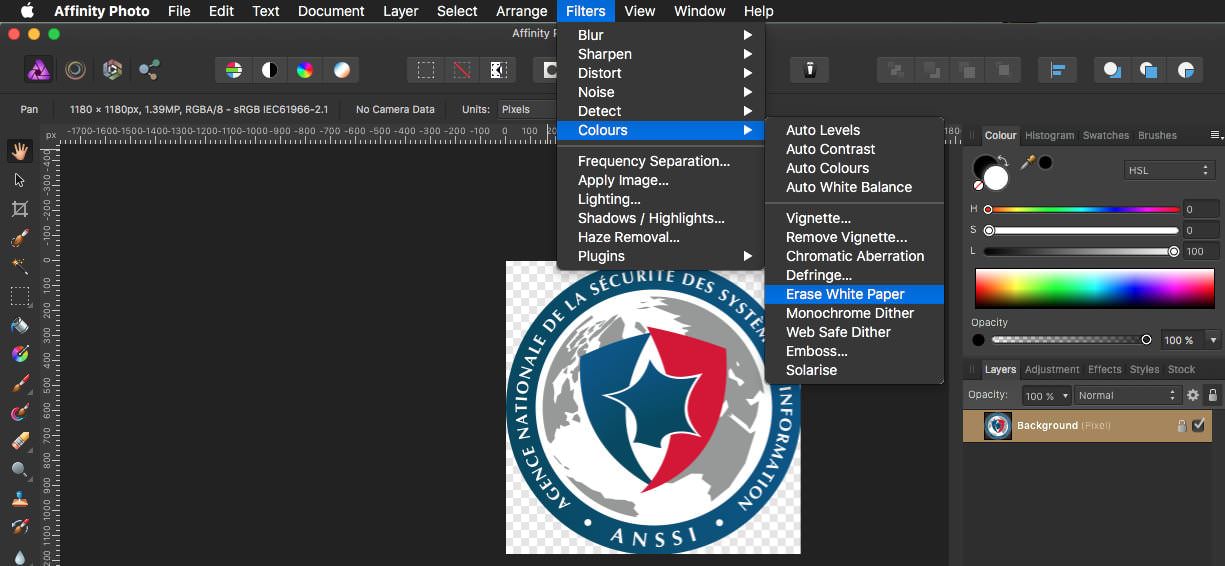Switch to the Histogram tab
Screen dimensions: 1225x566
coord(1049,135)
